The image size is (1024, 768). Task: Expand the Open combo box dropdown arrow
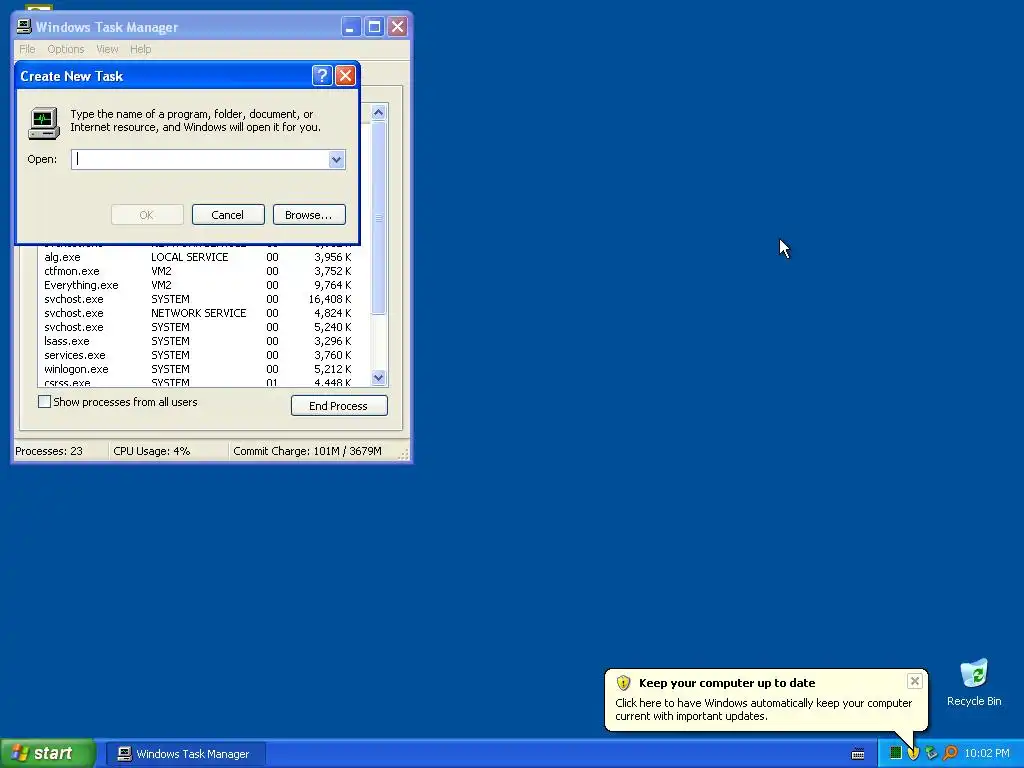pyautogui.click(x=336, y=159)
